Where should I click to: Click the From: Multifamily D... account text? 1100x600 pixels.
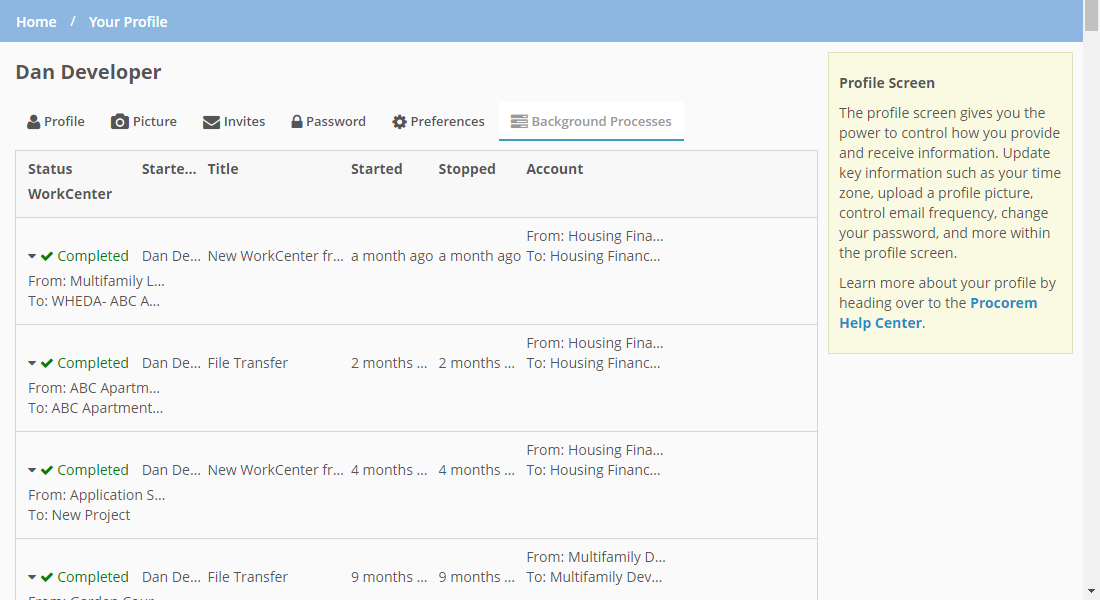tap(596, 557)
